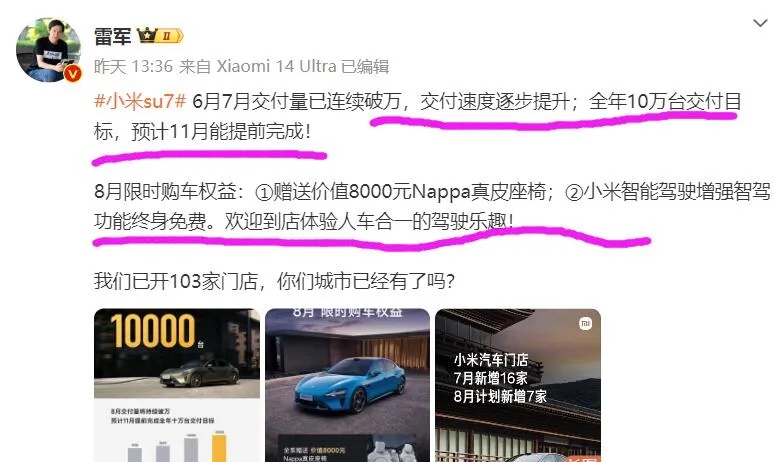The height and width of the screenshot is (462, 774).
Task: Click the 已编辑 edited label
Action: coord(365,66)
